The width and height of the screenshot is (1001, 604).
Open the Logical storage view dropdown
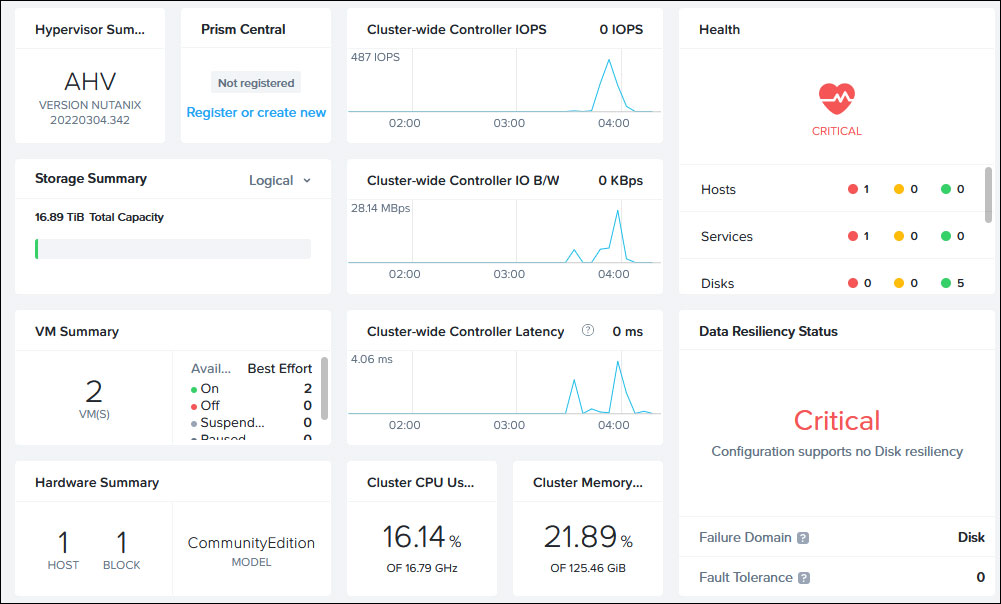pos(280,181)
